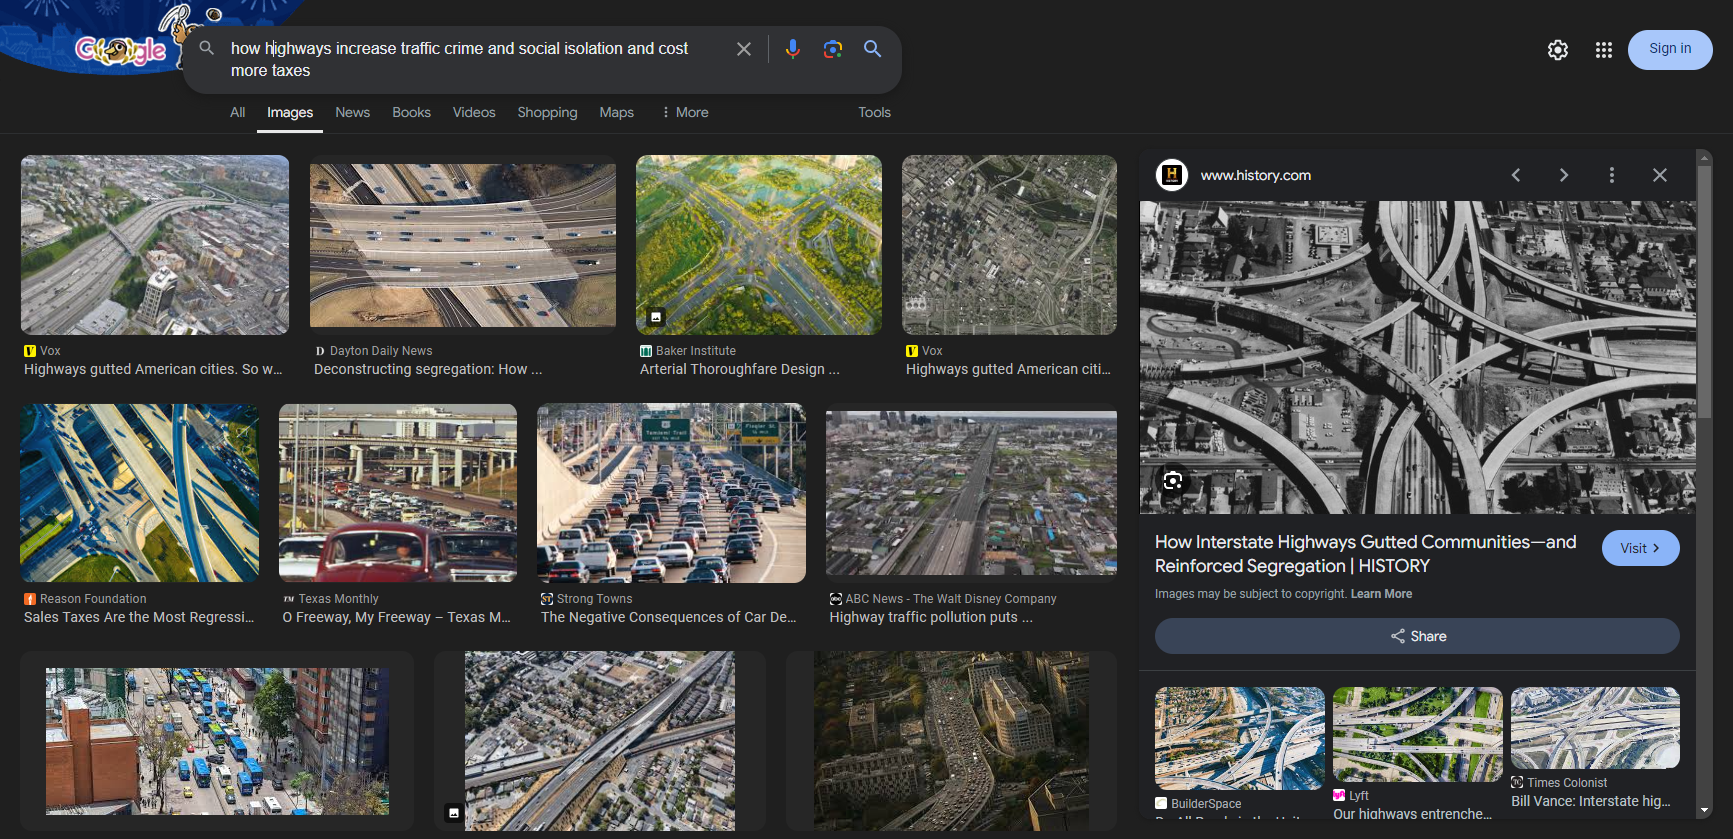Switch to the News tab

(352, 112)
